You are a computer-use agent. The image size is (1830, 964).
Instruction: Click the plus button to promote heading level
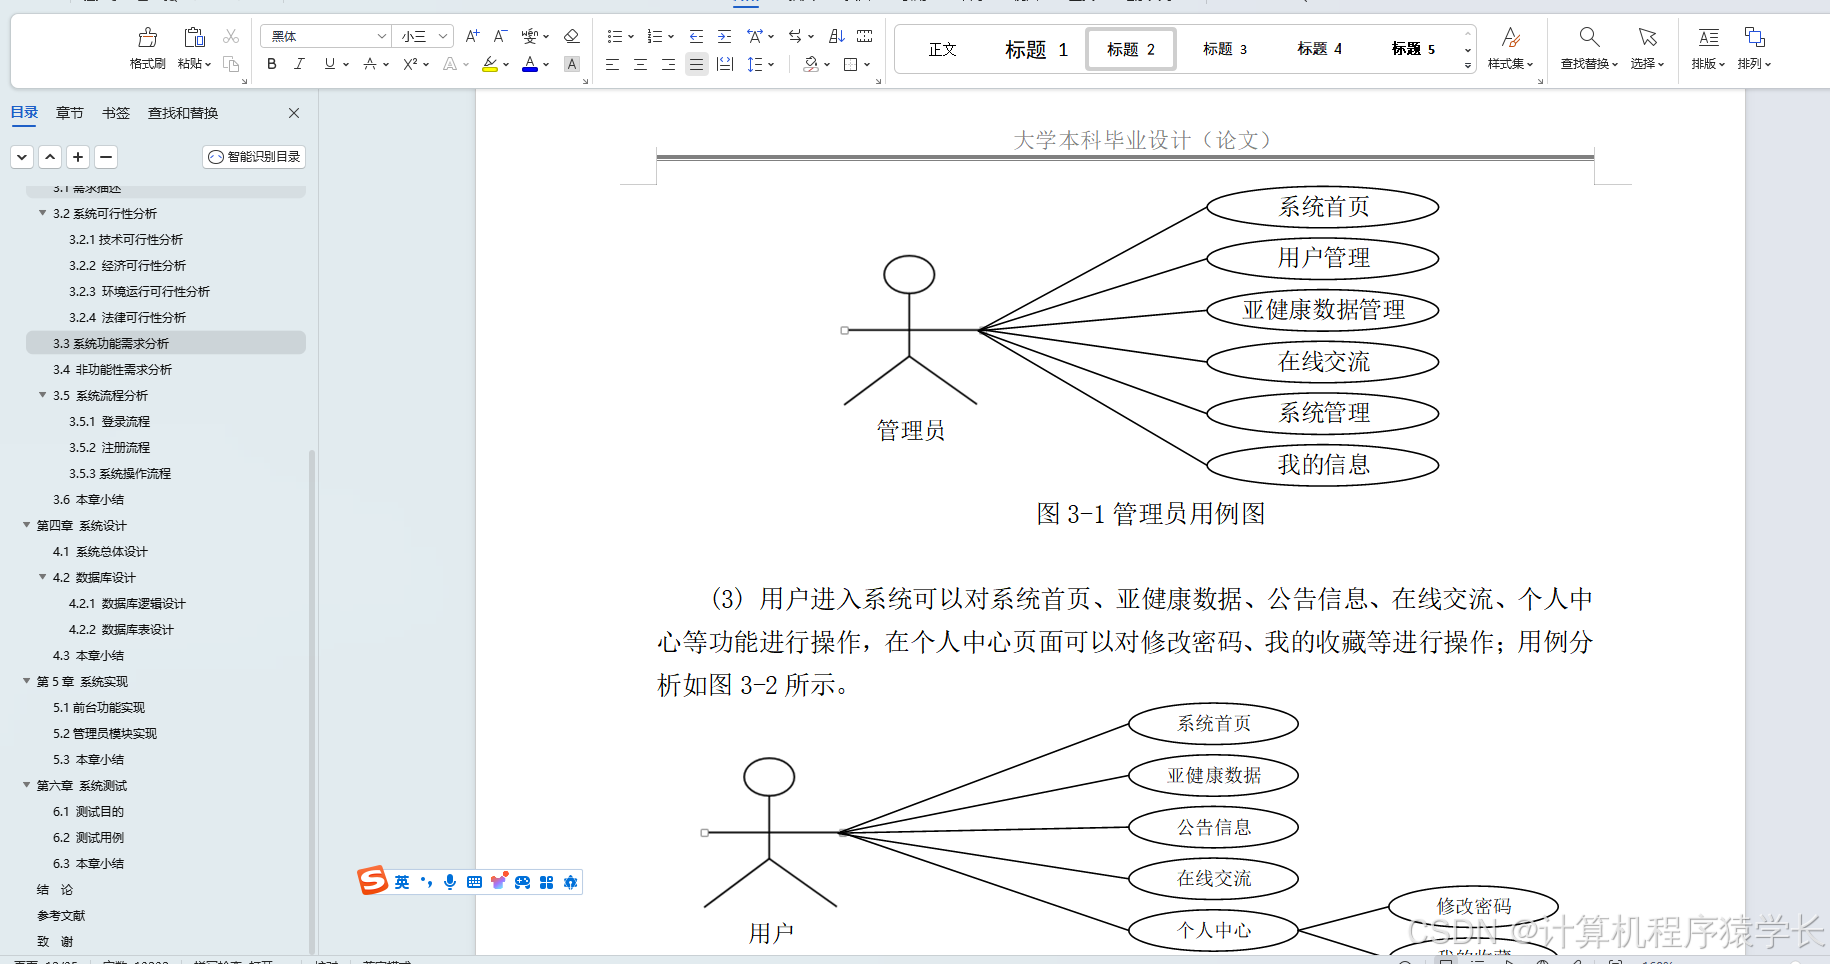tap(78, 157)
